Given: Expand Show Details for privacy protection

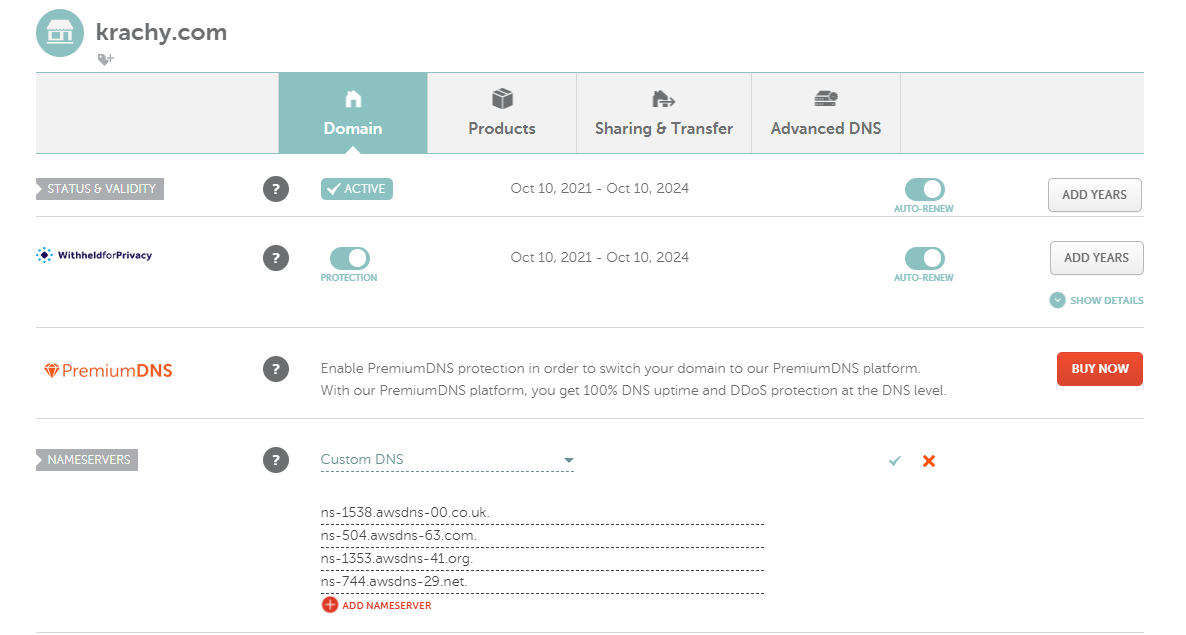Looking at the screenshot, I should click(x=1097, y=300).
